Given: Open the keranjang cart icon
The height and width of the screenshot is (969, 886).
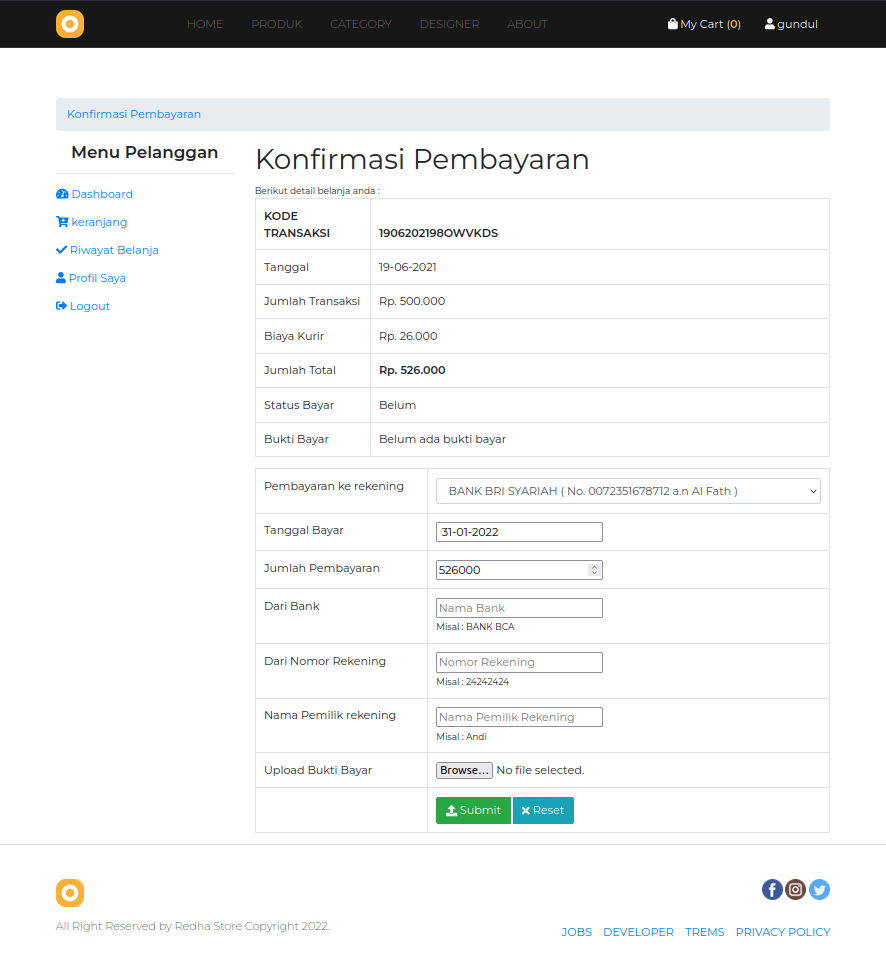Looking at the screenshot, I should [61, 222].
